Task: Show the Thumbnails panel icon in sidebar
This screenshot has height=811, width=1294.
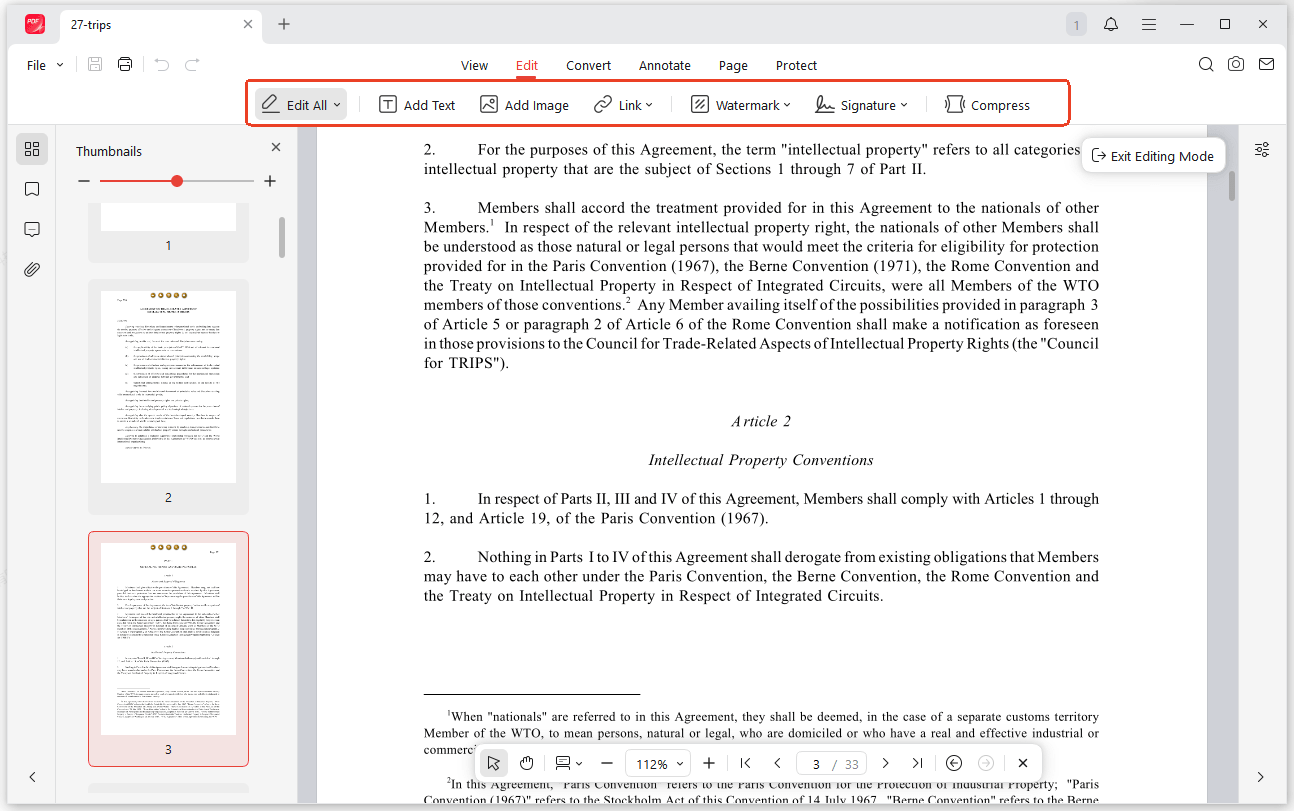Action: point(32,149)
